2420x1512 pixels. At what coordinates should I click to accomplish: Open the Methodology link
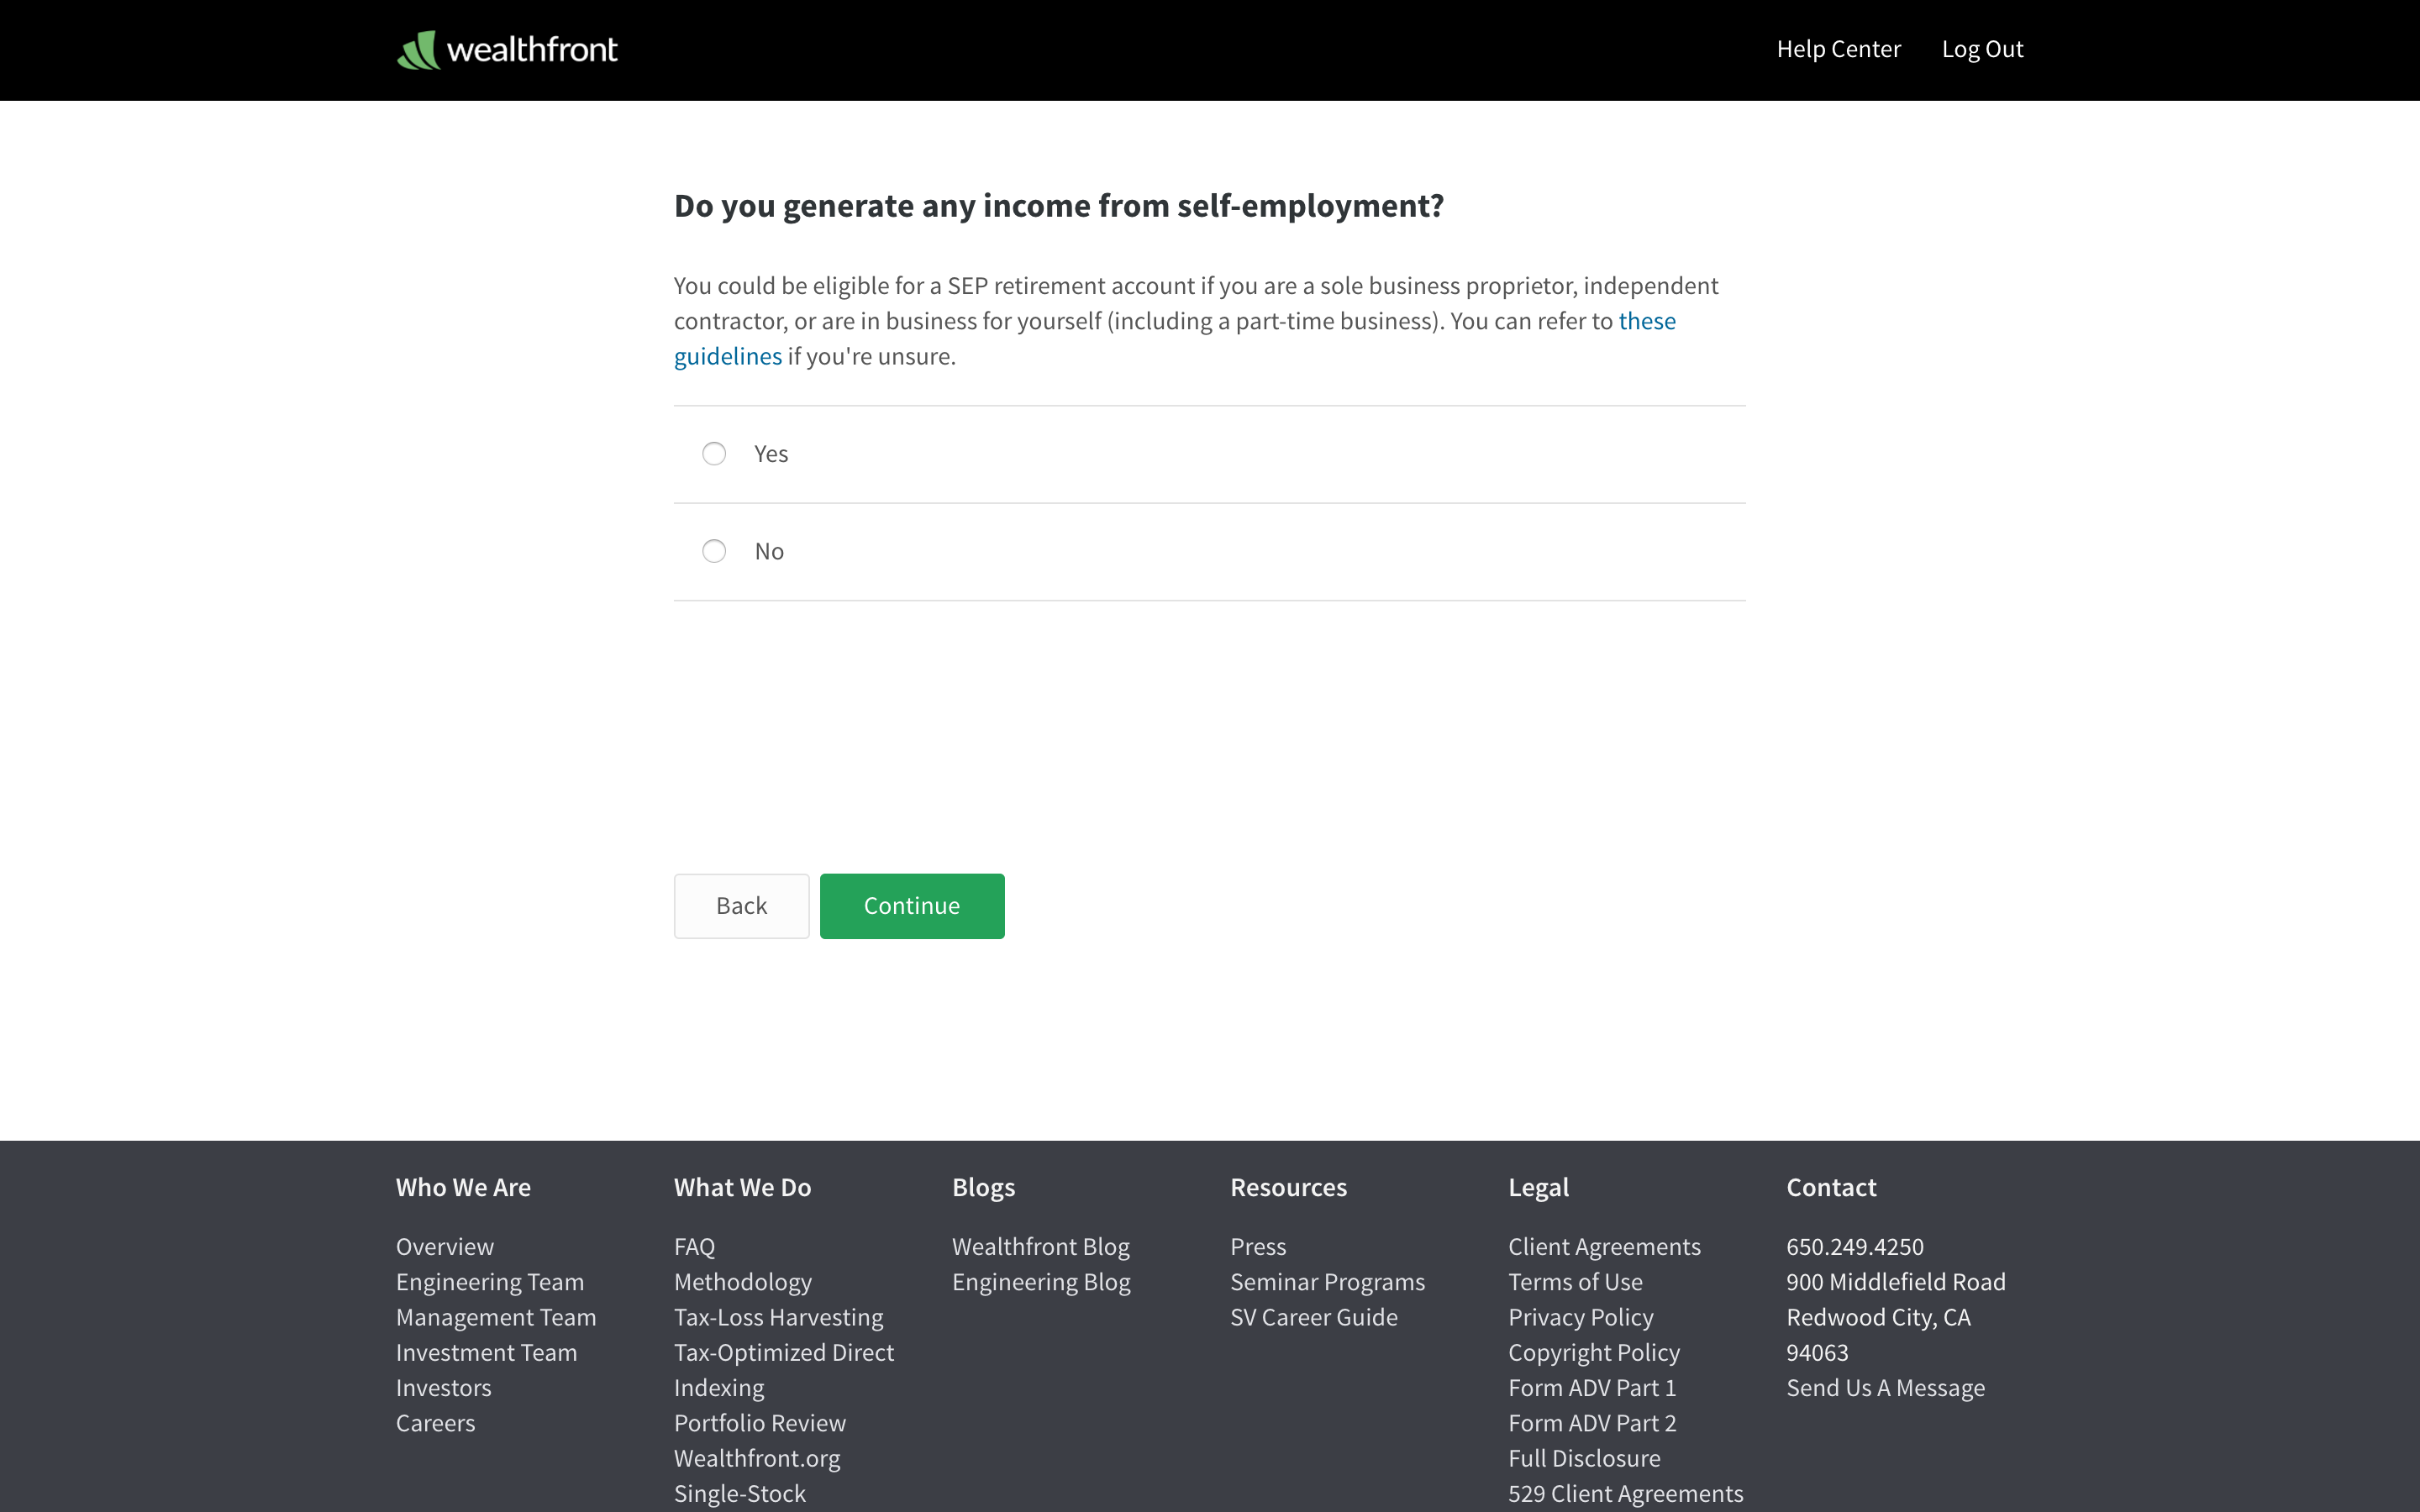[x=742, y=1282]
